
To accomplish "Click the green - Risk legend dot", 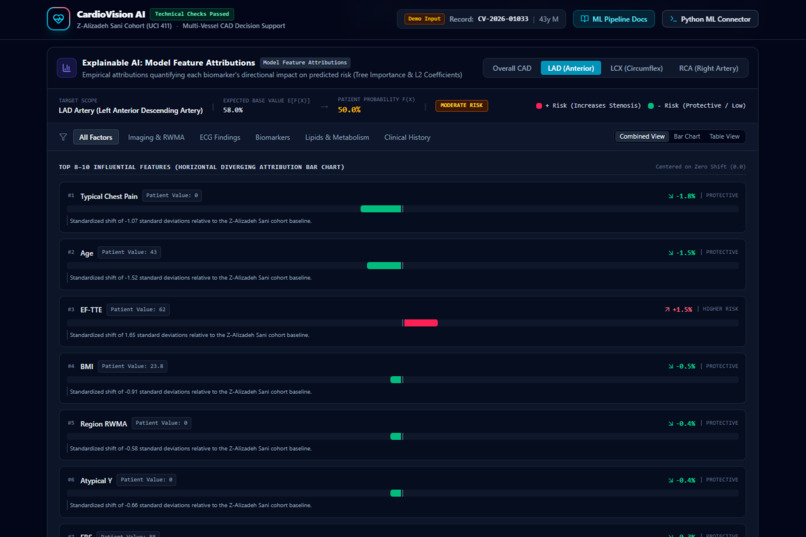I will [651, 106].
